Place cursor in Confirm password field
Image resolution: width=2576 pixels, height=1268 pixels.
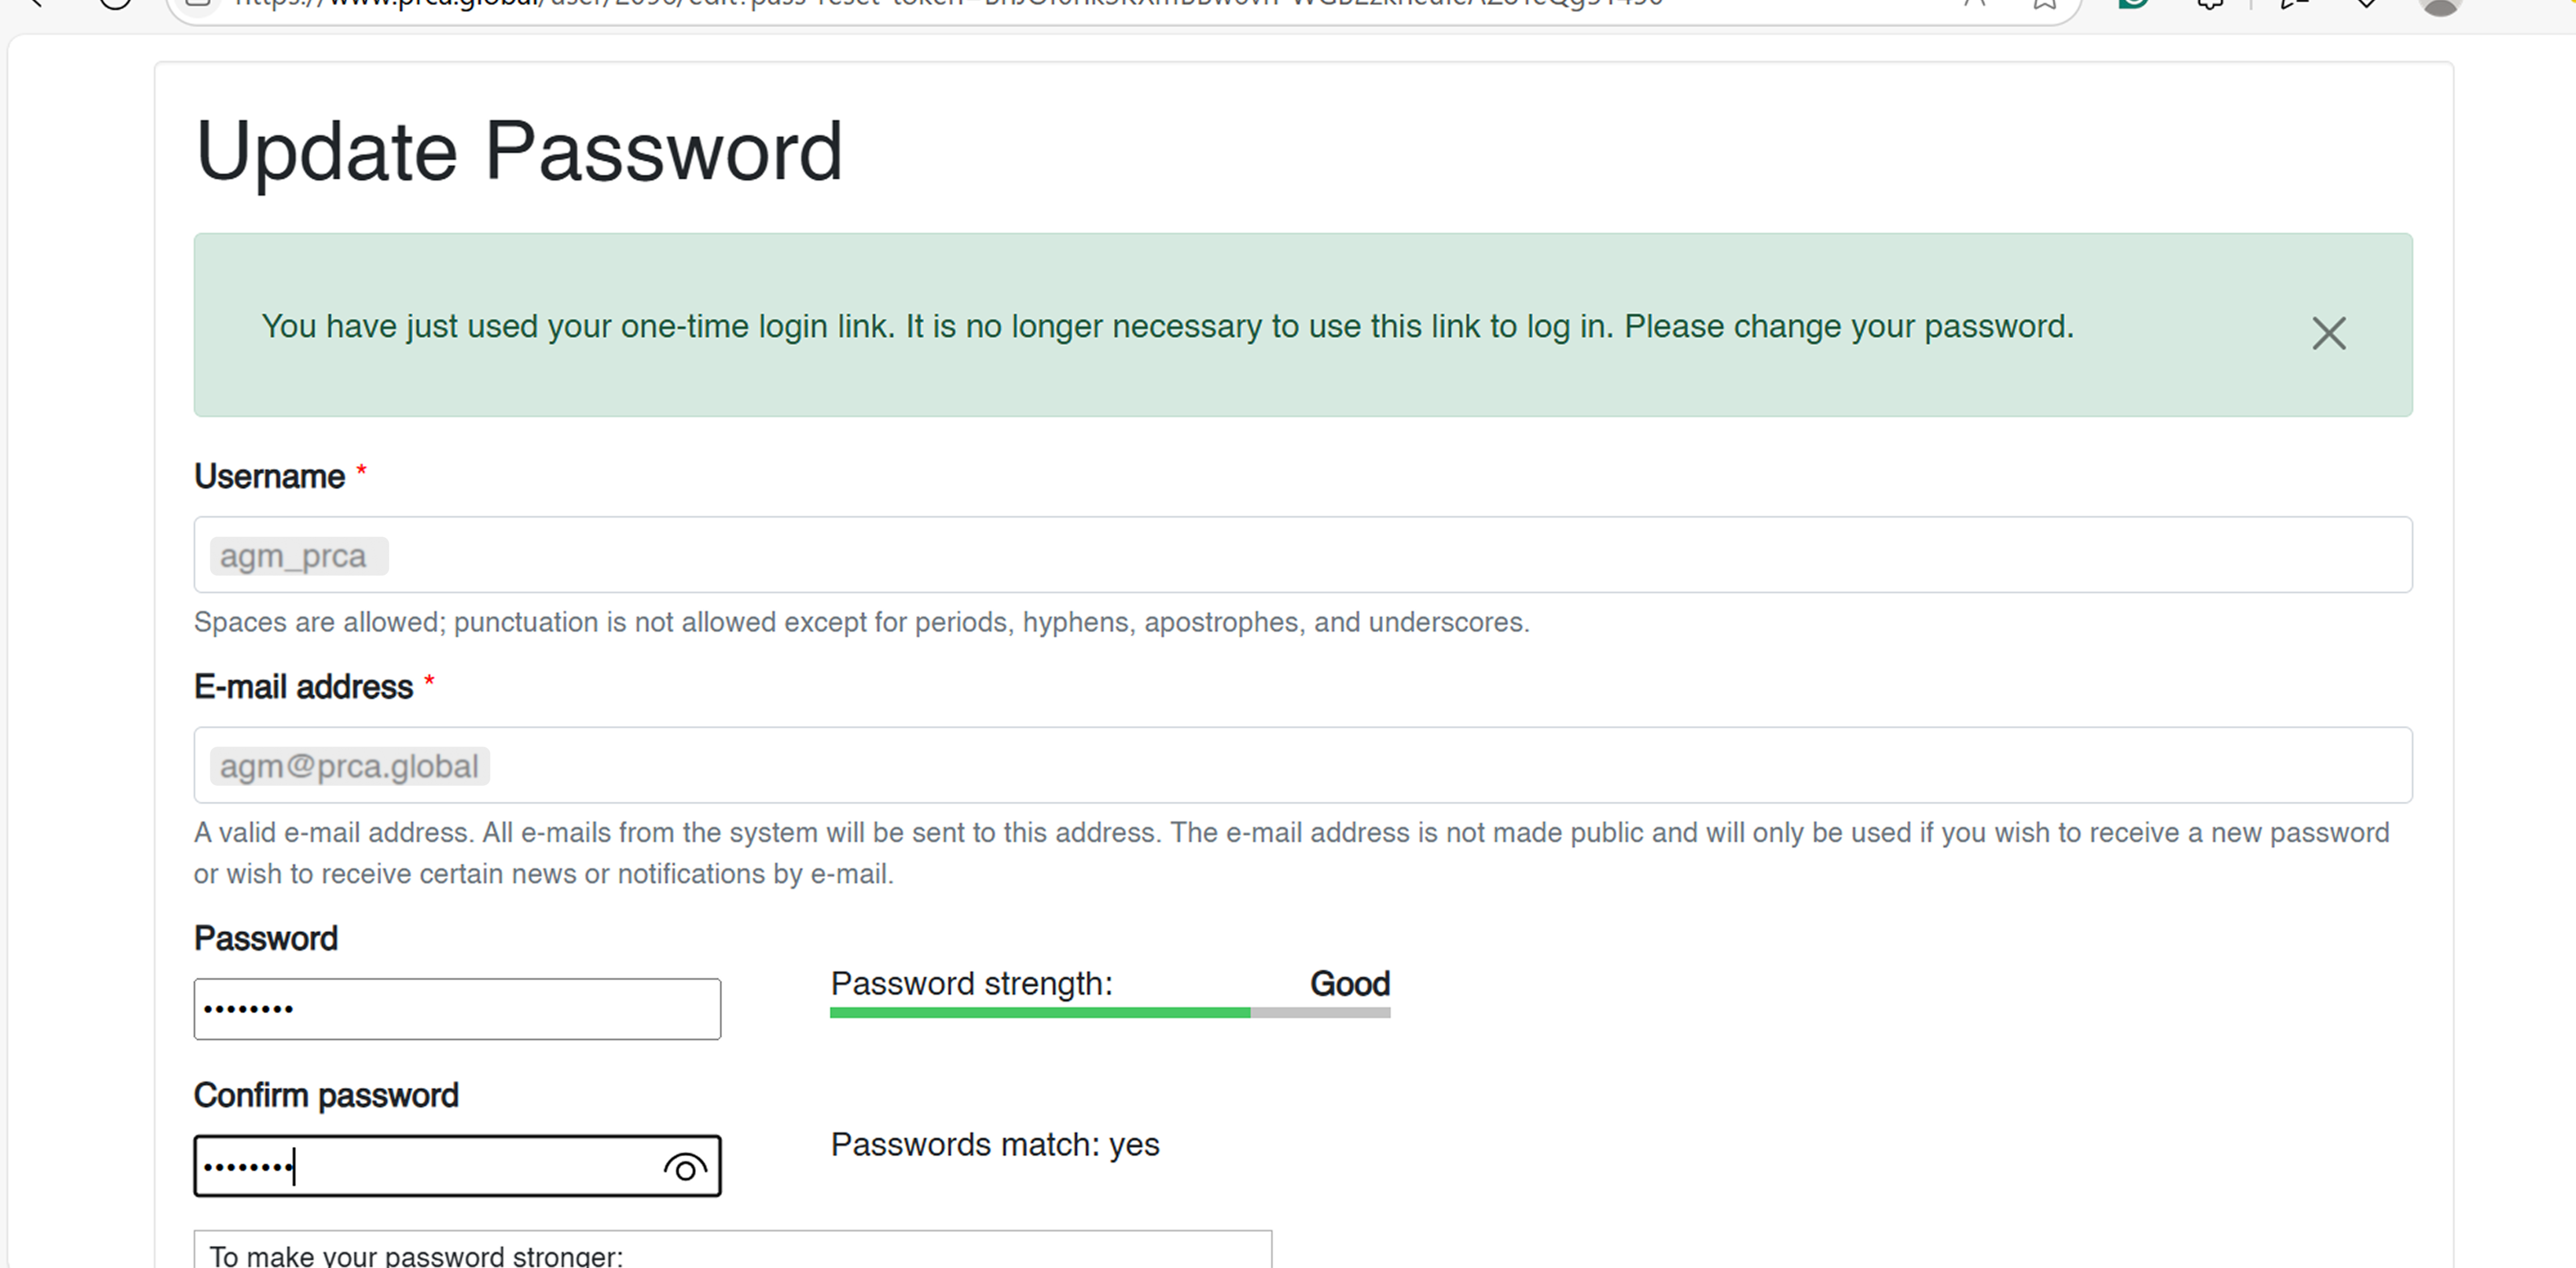click(420, 1166)
